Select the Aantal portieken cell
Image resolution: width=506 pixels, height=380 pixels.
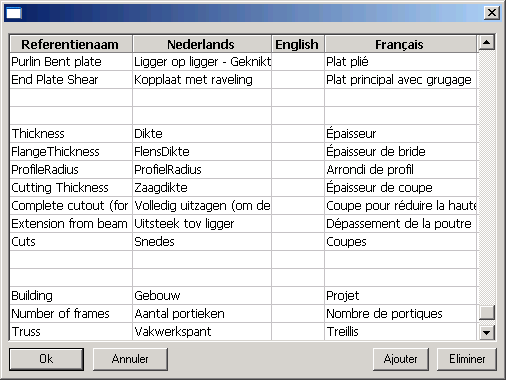click(202, 314)
